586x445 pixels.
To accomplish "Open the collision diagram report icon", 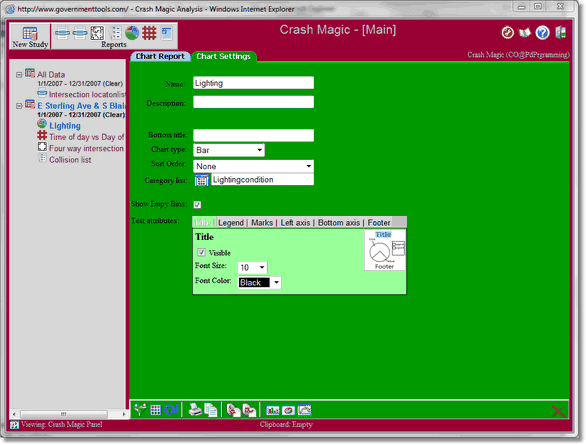I will [97, 34].
